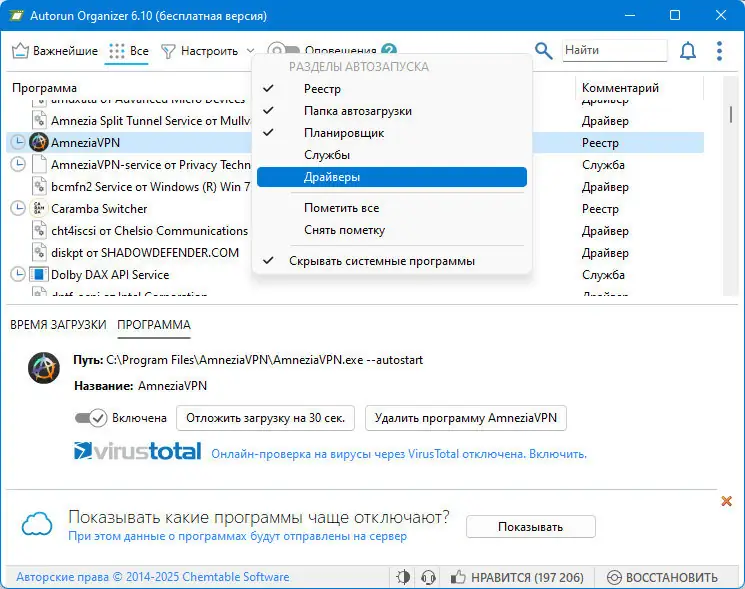
Task: Click the clock delay icon beside AmneziaVPN row
Action: pos(18,142)
